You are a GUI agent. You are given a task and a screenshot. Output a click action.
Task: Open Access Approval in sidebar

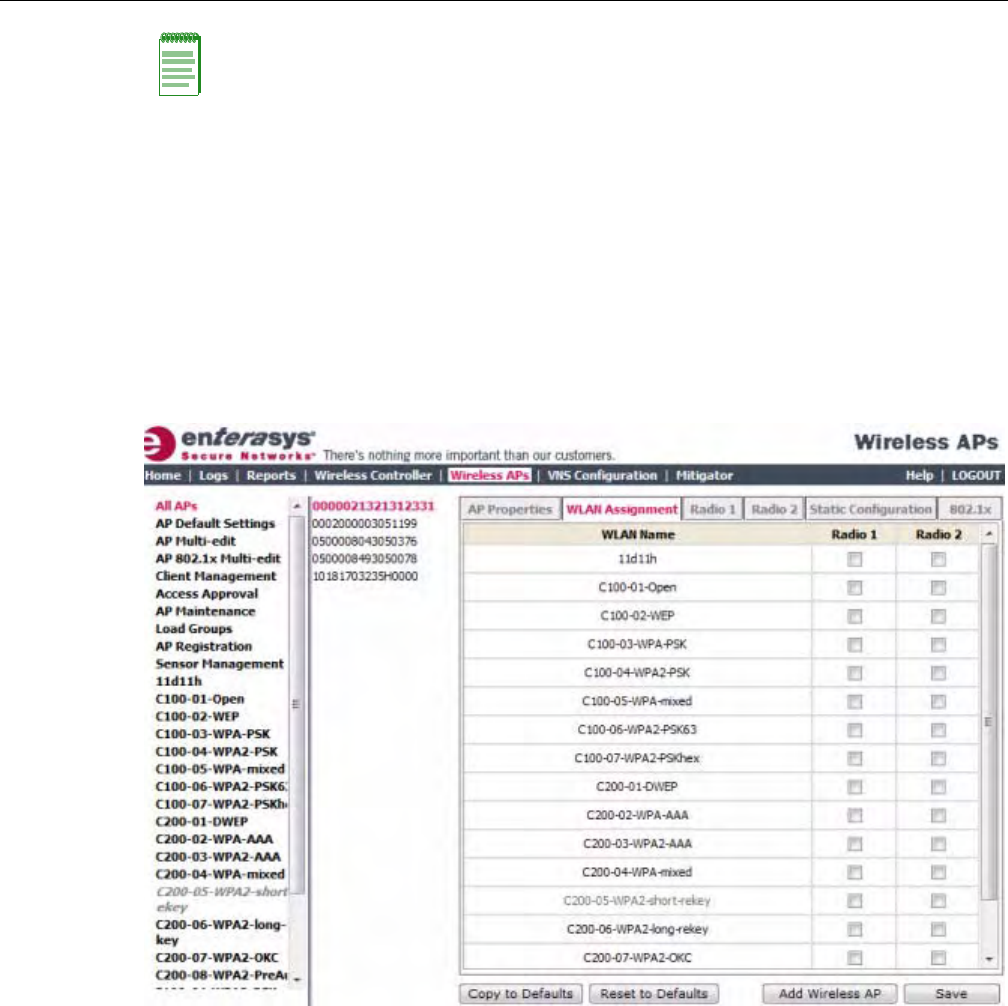pyautogui.click(x=206, y=593)
